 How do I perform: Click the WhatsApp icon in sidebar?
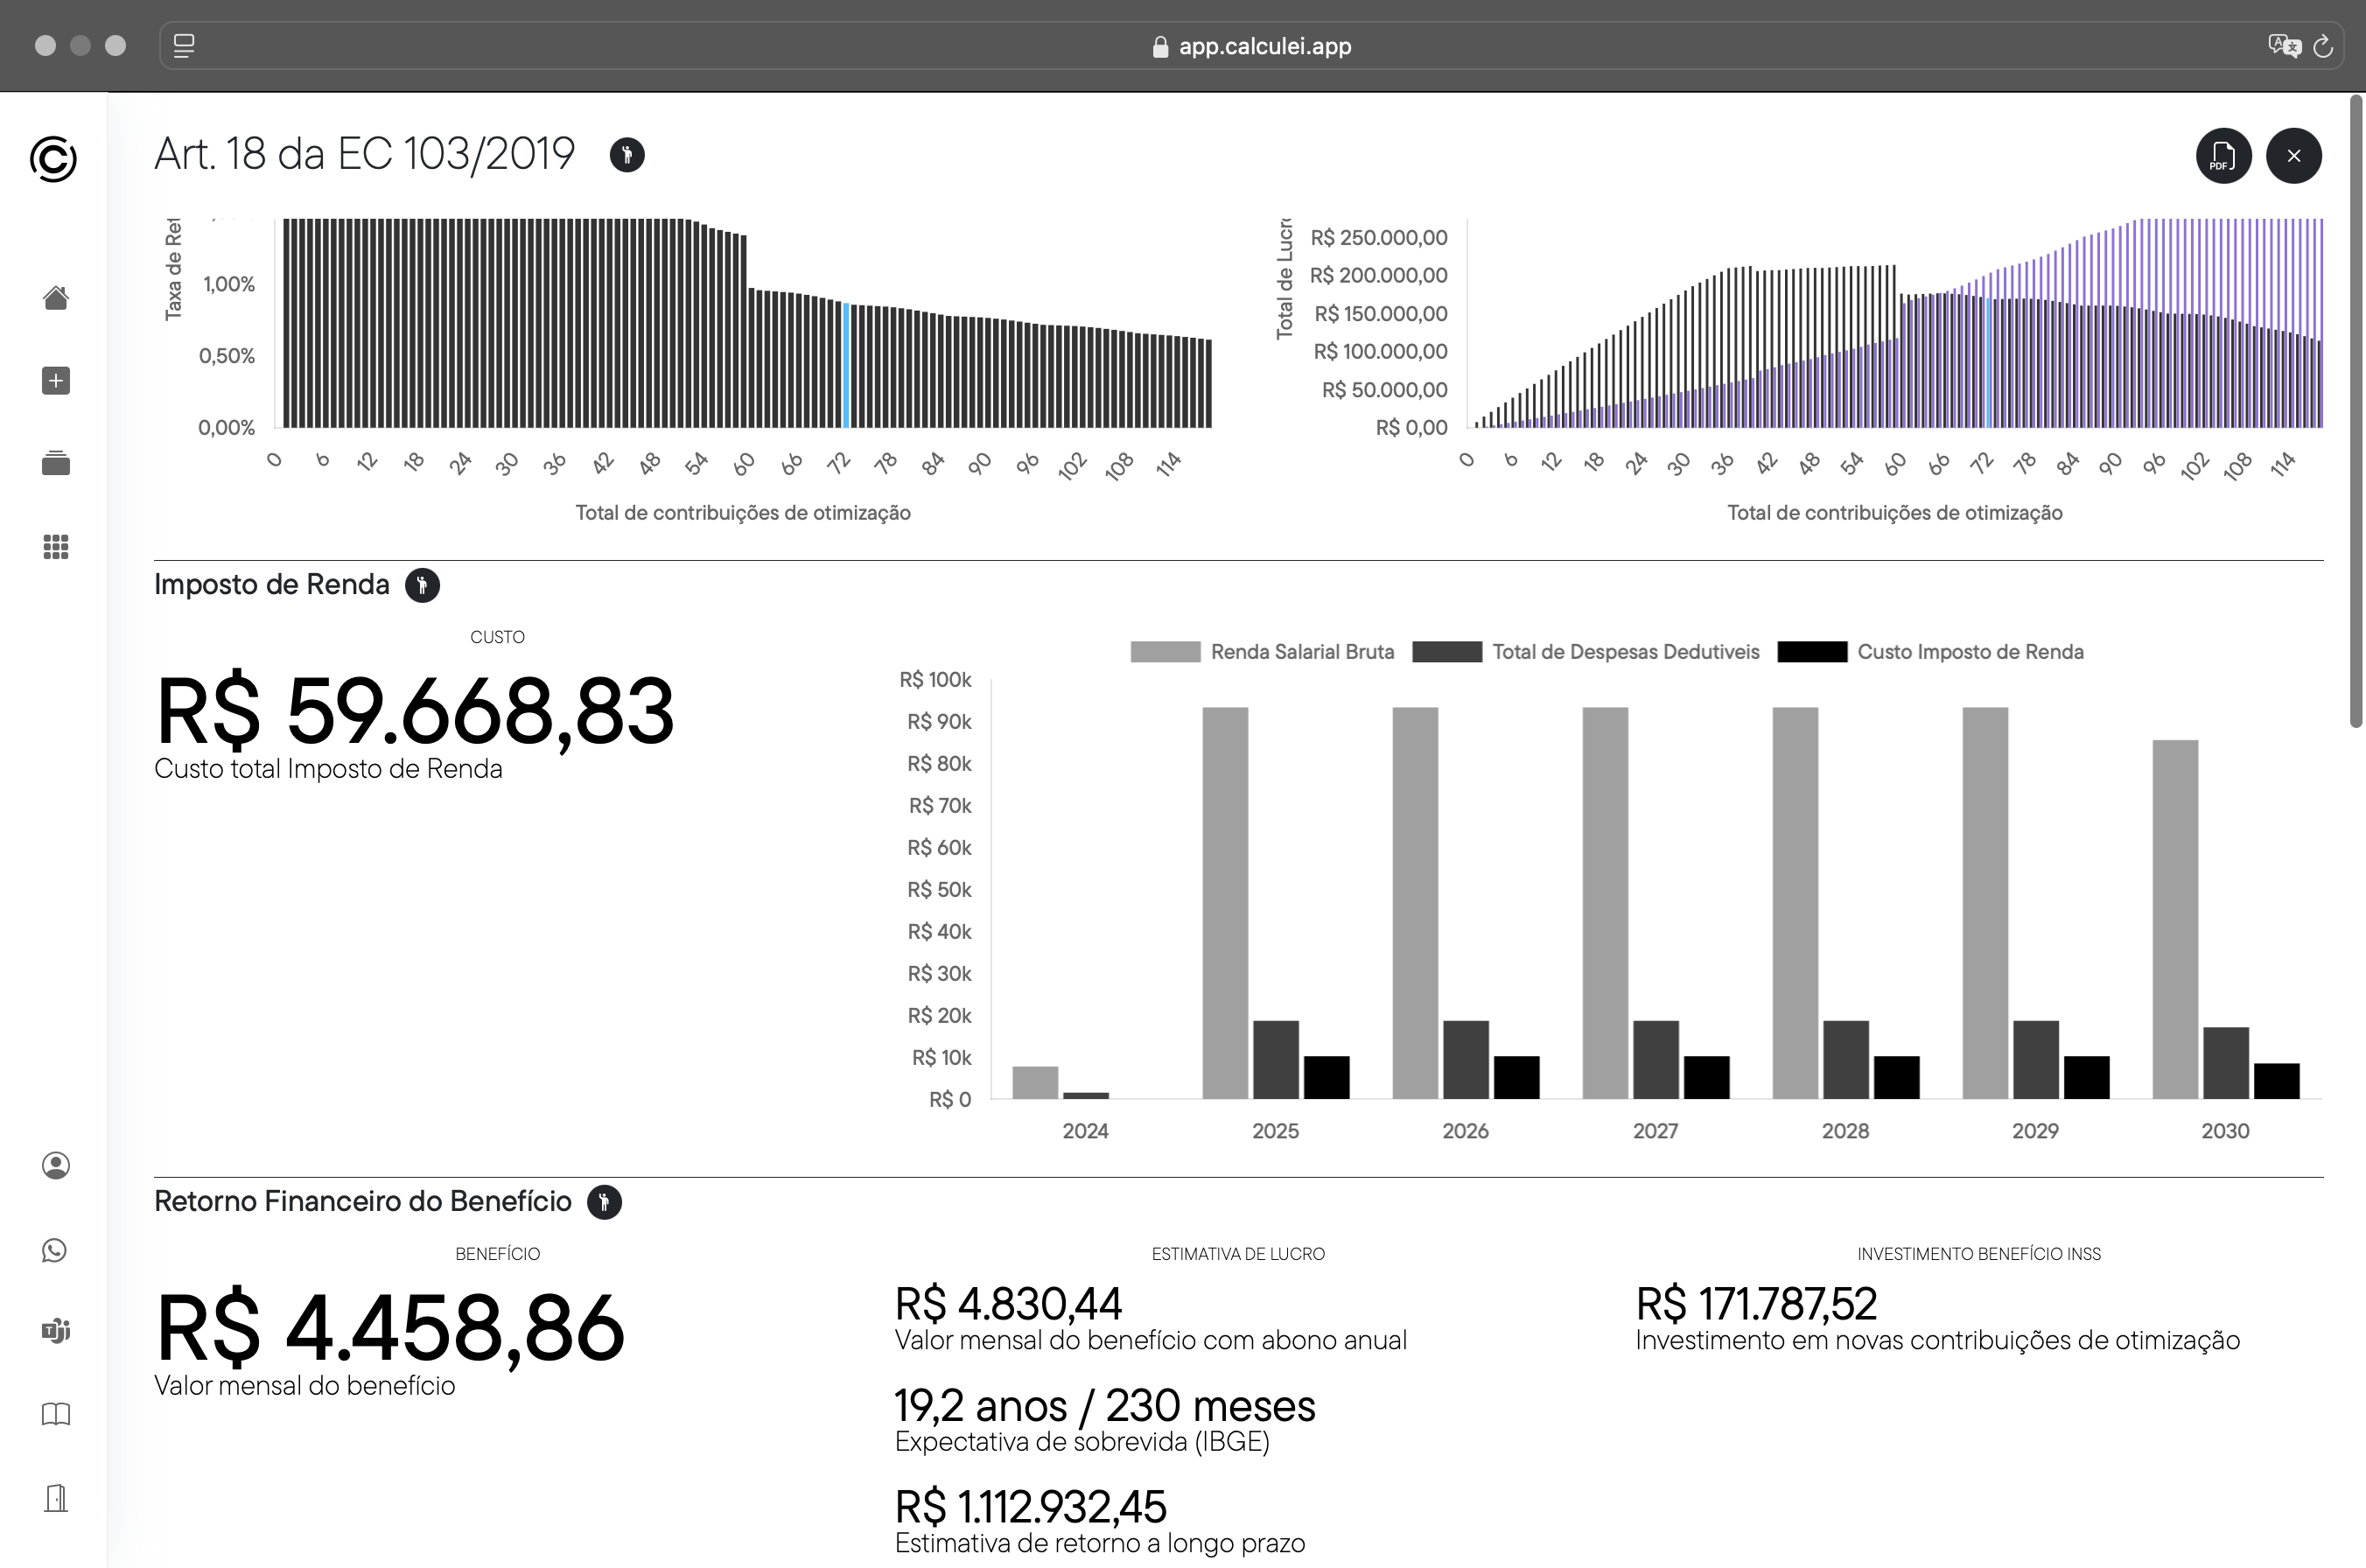[x=55, y=1250]
